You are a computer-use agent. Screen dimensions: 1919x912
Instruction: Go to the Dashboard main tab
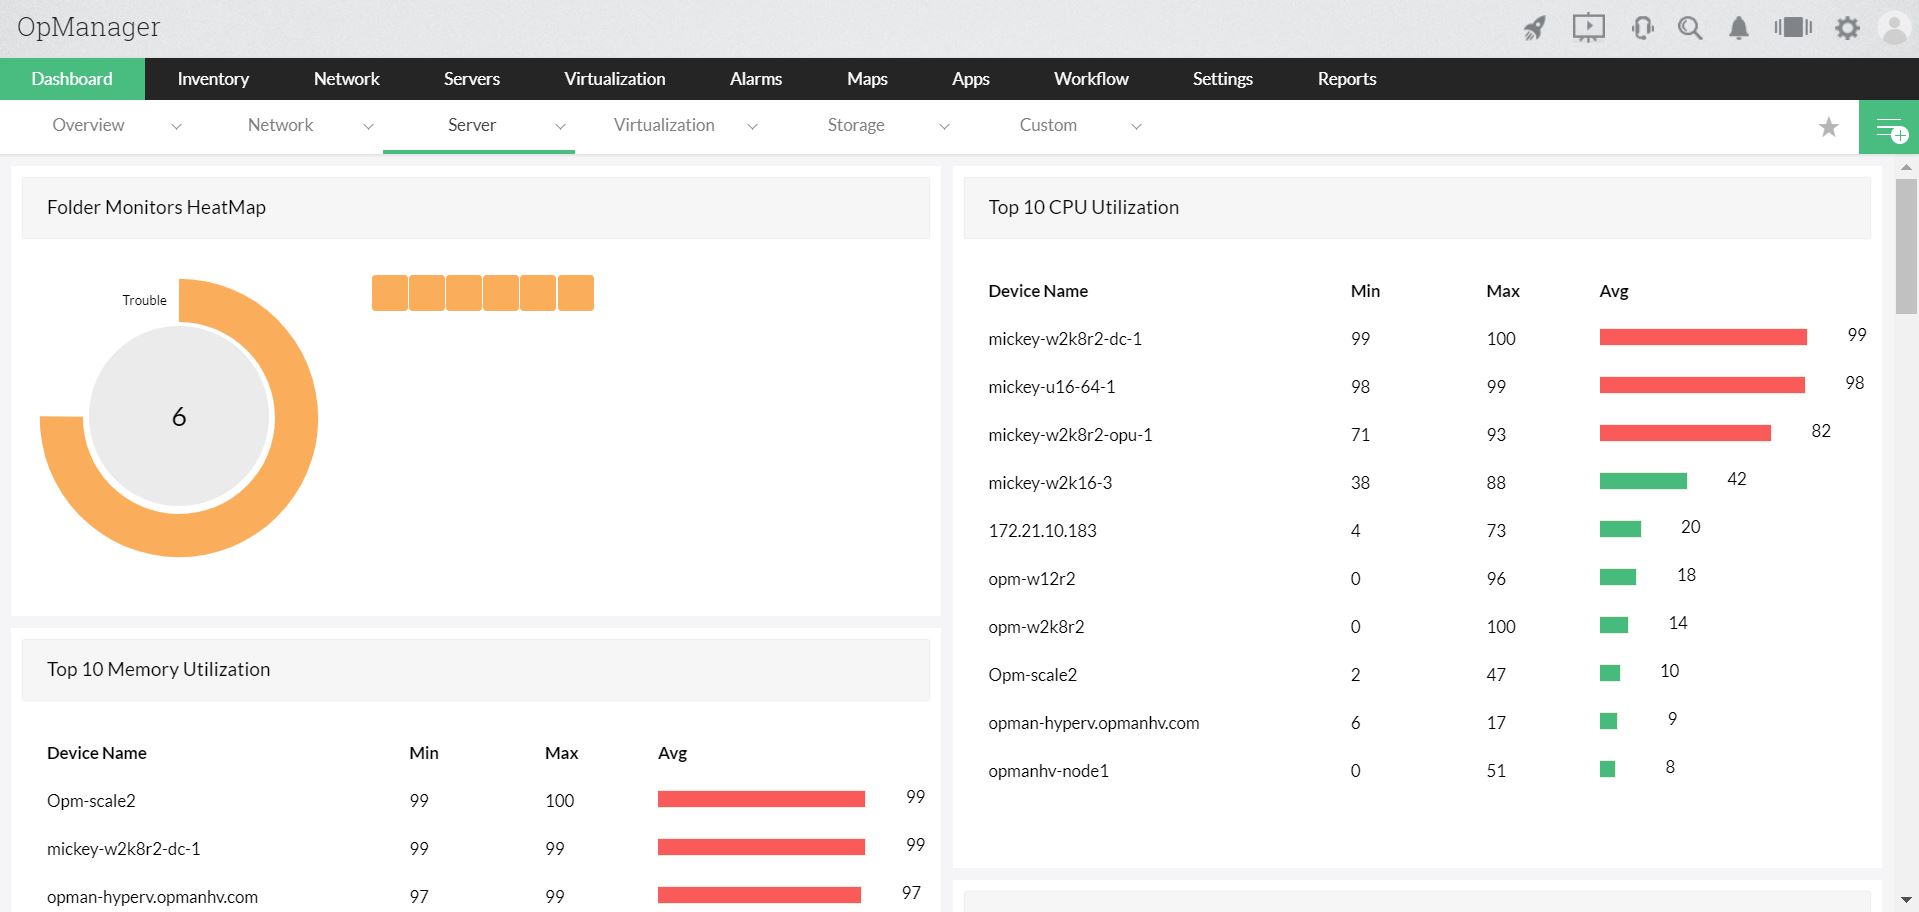pos(72,79)
